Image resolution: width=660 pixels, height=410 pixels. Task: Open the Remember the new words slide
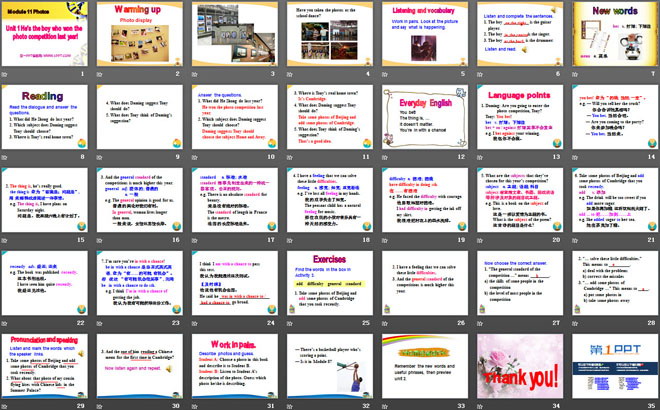(x=422, y=367)
